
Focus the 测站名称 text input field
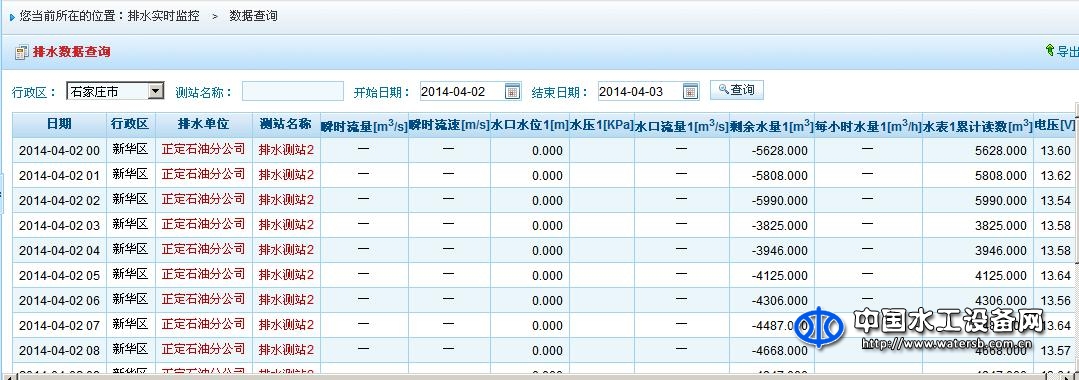292,91
